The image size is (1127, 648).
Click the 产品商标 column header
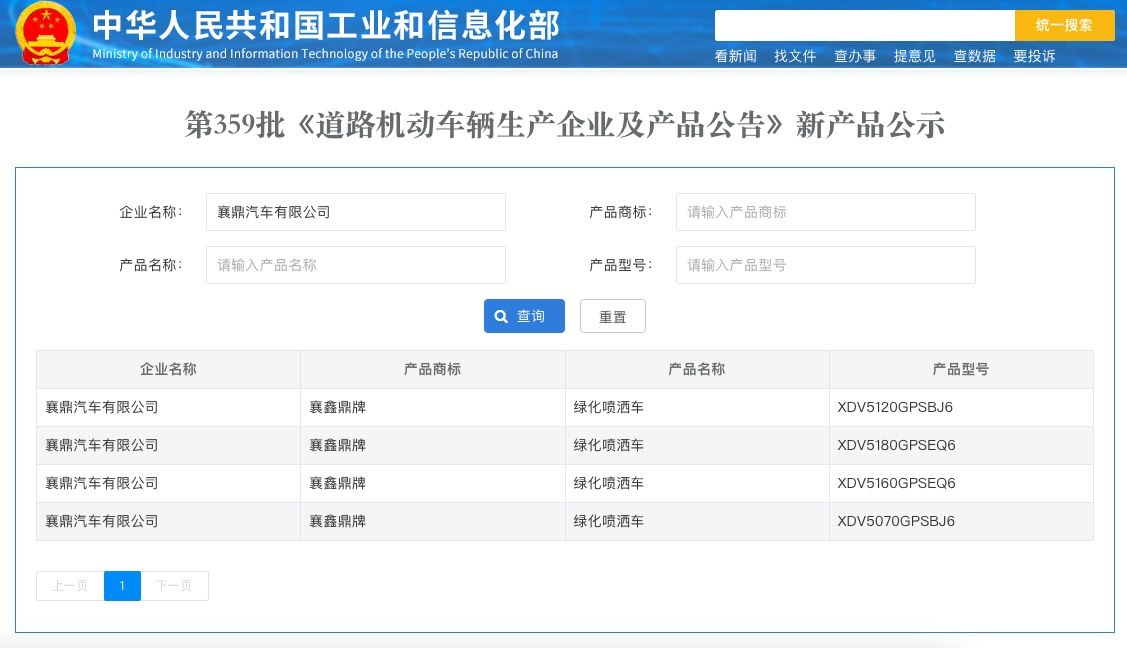point(433,369)
